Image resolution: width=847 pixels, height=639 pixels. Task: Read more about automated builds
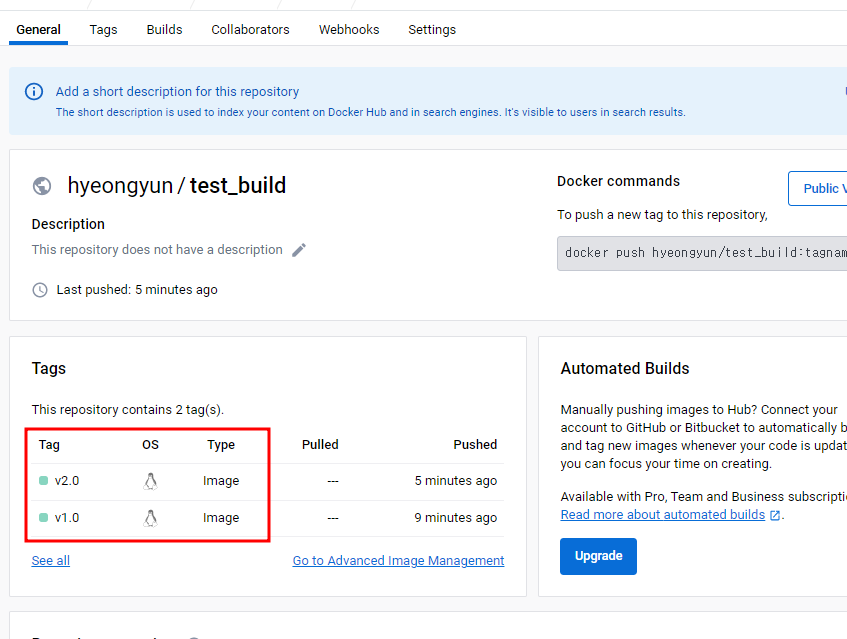pyautogui.click(x=663, y=515)
